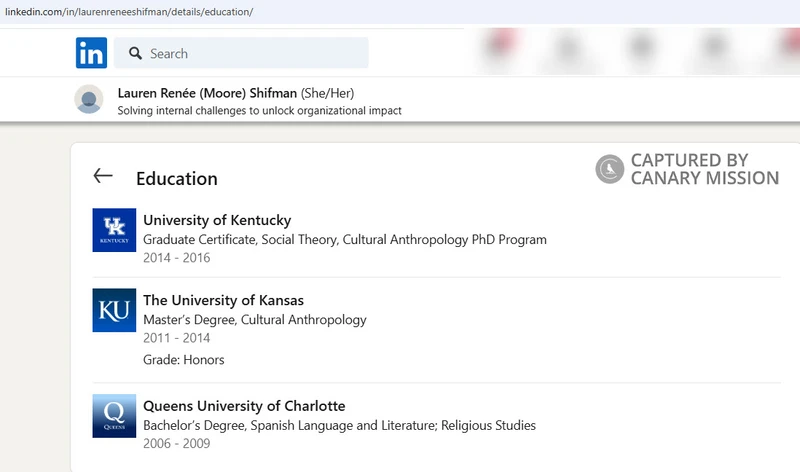Open The University of Kansas entry title
Image resolution: width=800 pixels, height=472 pixels.
pyautogui.click(x=223, y=300)
